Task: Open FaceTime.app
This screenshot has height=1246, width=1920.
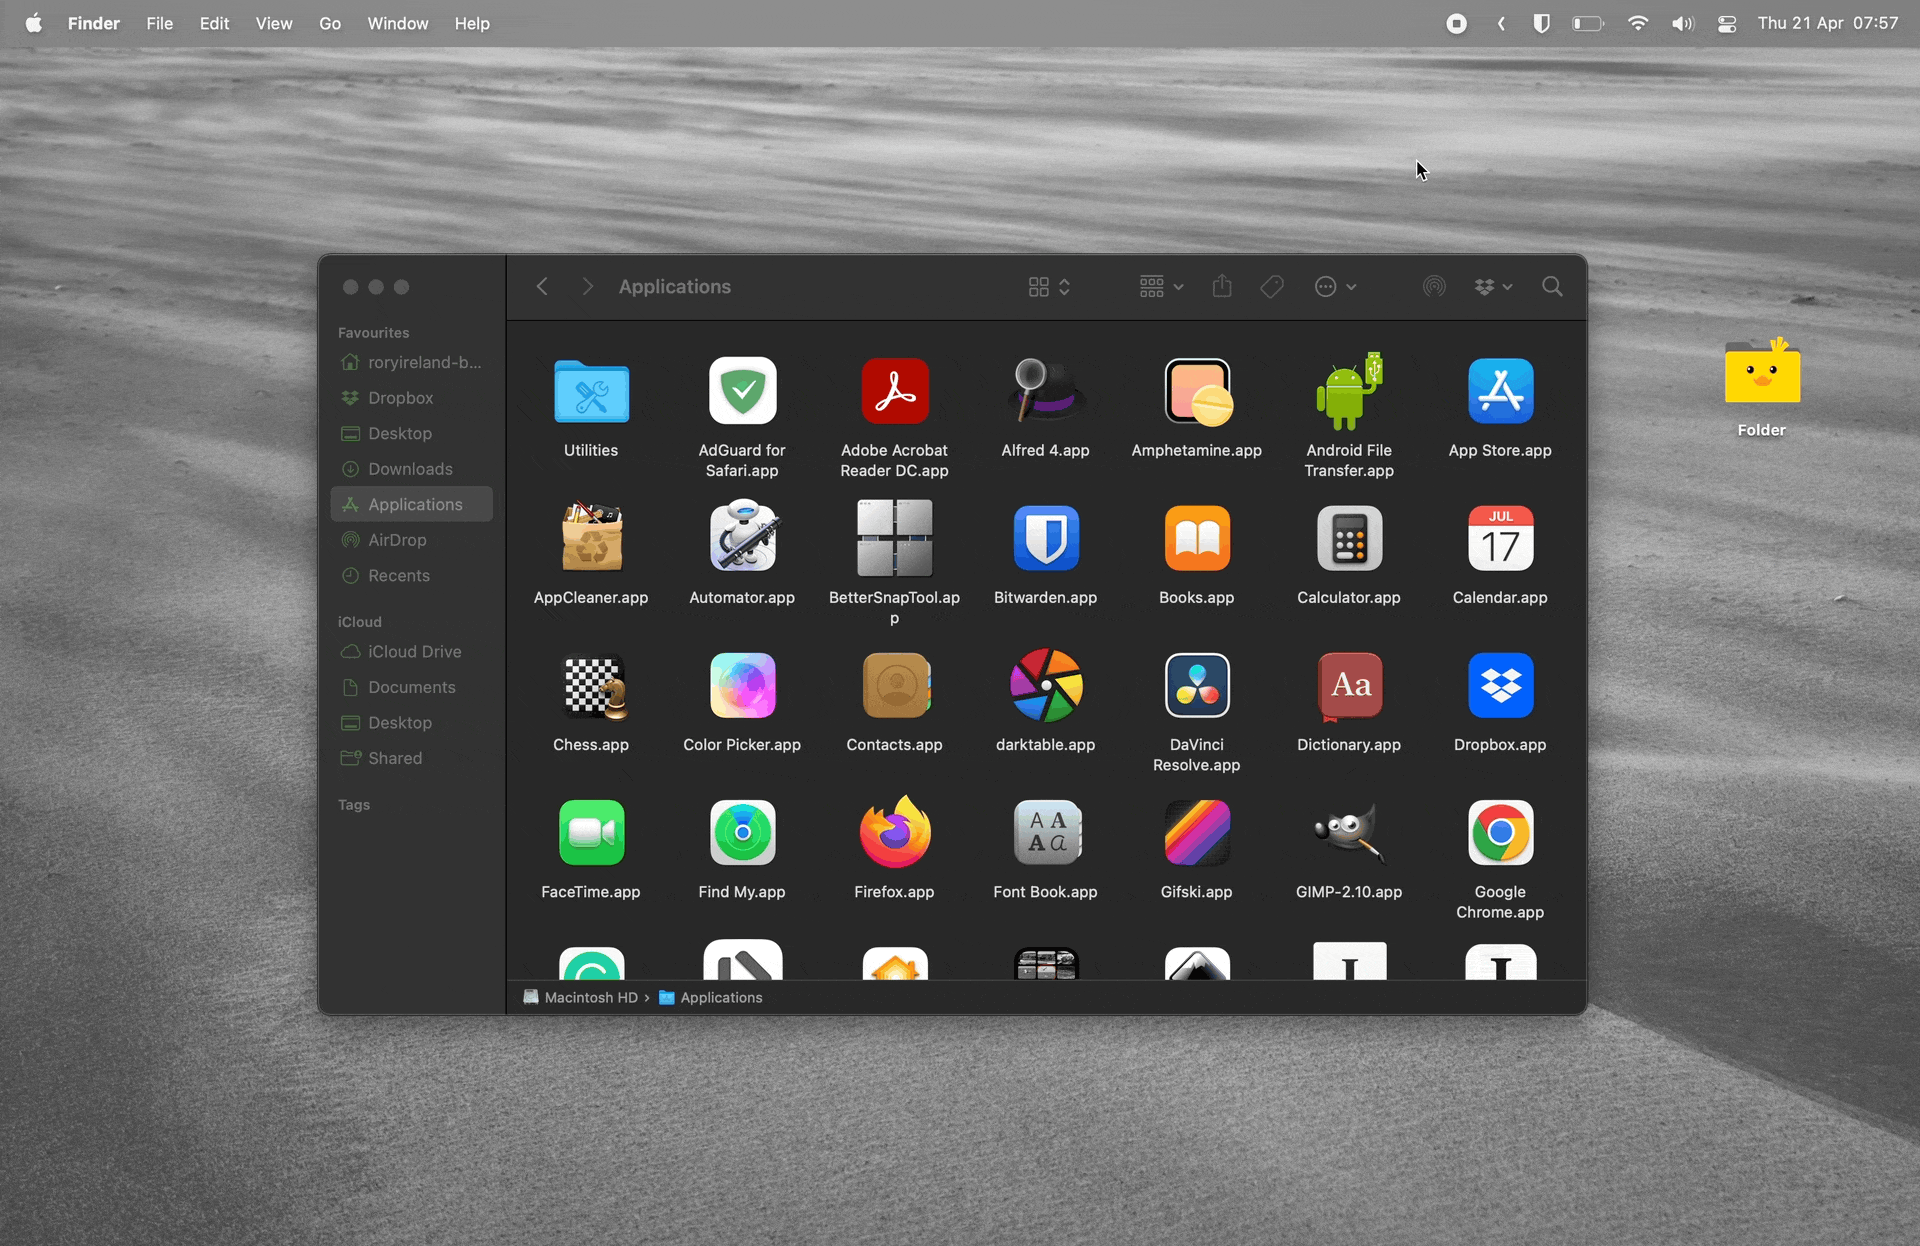Action: tap(590, 833)
